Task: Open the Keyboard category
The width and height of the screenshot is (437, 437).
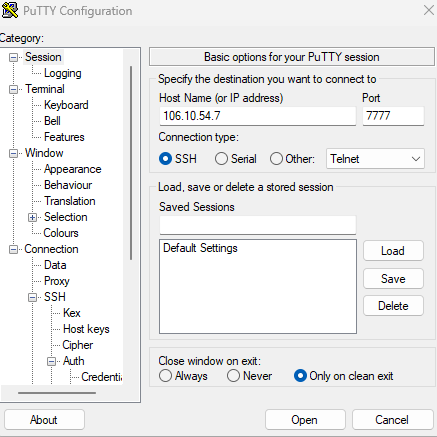Action: pos(66,105)
